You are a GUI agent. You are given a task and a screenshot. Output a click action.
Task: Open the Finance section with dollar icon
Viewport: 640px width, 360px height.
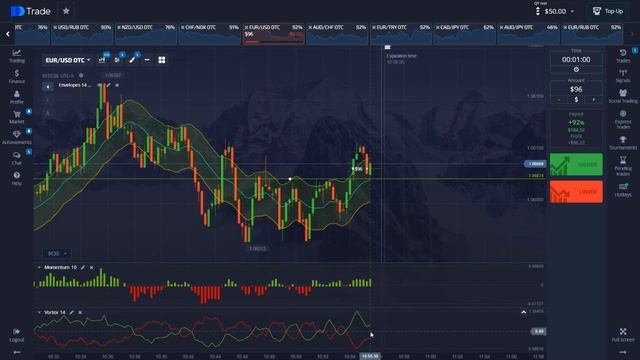(x=17, y=76)
